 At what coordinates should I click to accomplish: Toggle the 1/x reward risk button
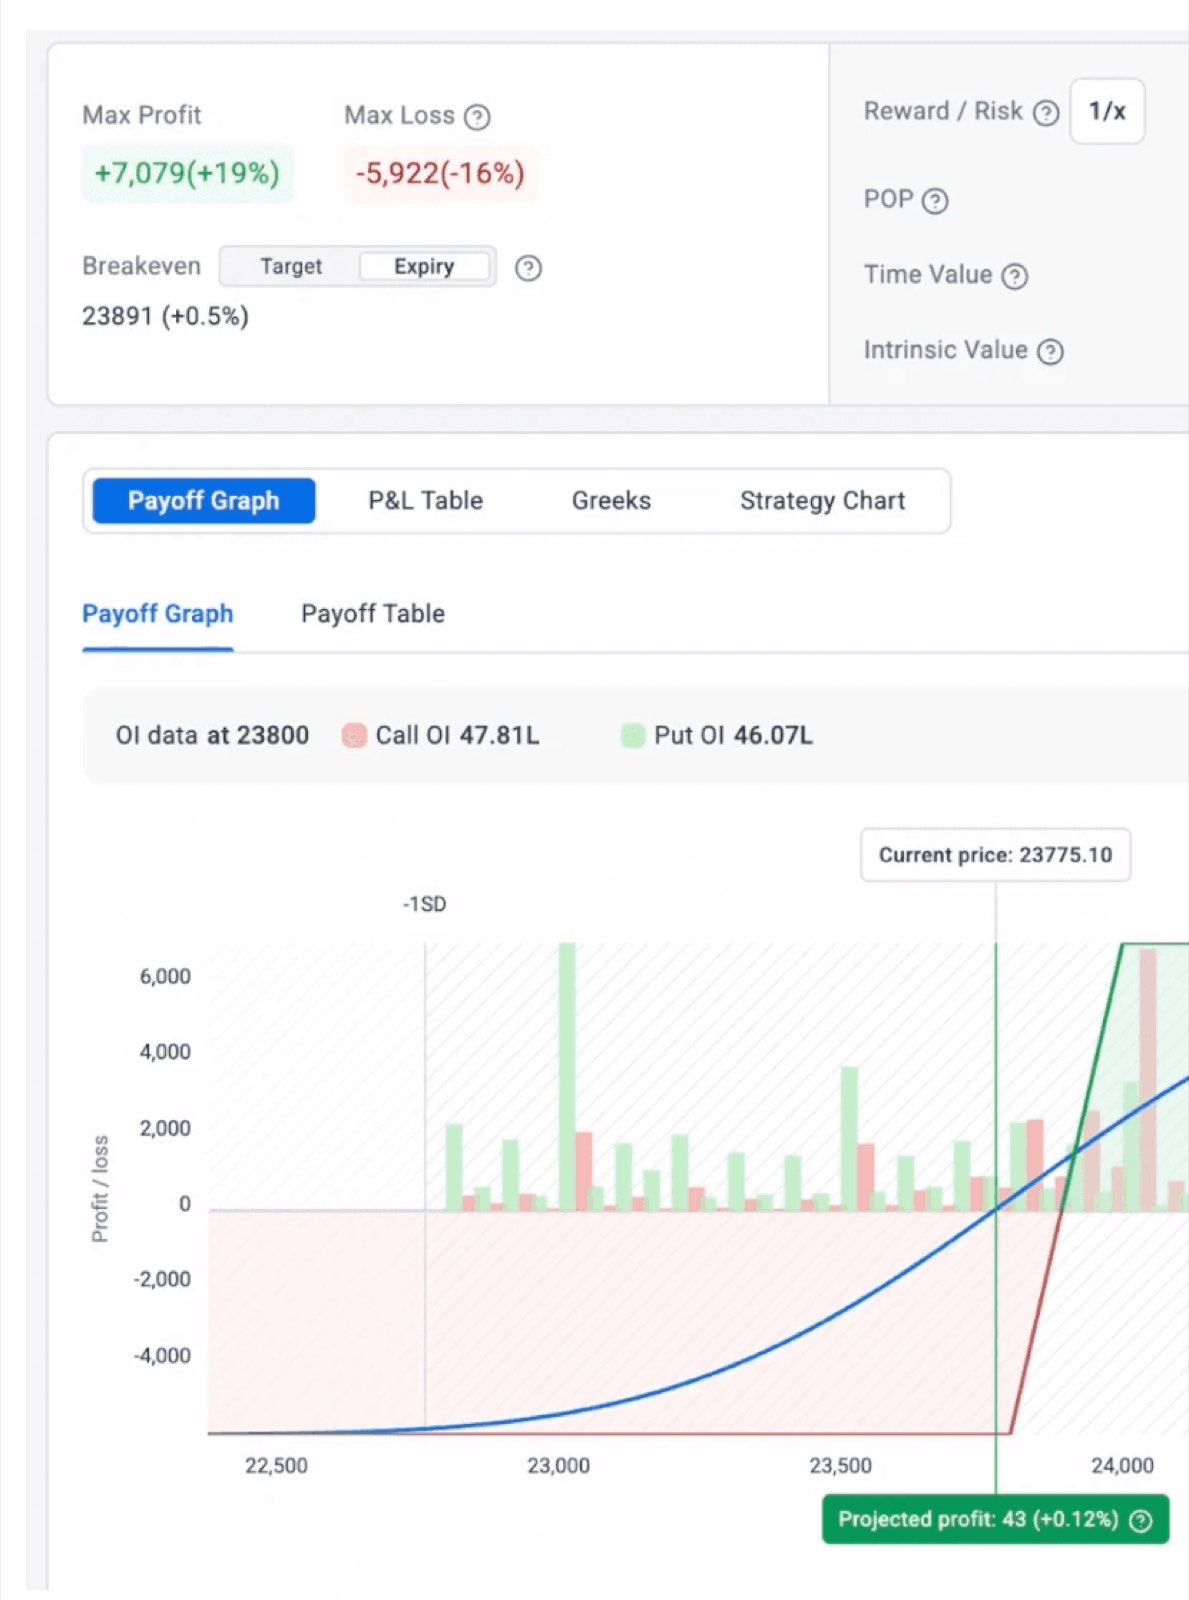pos(1107,111)
